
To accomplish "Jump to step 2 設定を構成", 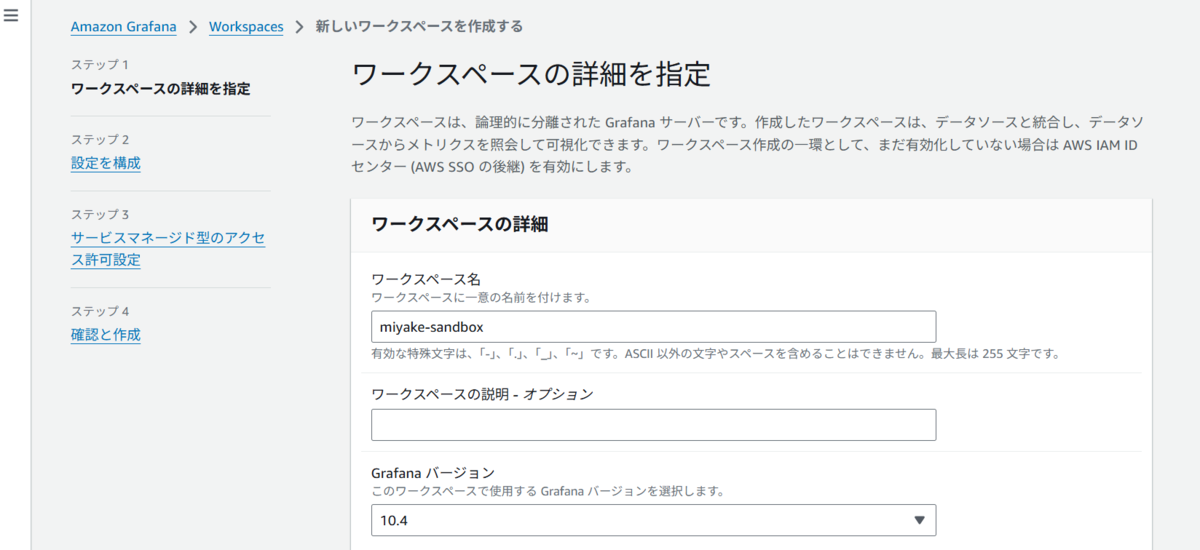I will [x=106, y=163].
